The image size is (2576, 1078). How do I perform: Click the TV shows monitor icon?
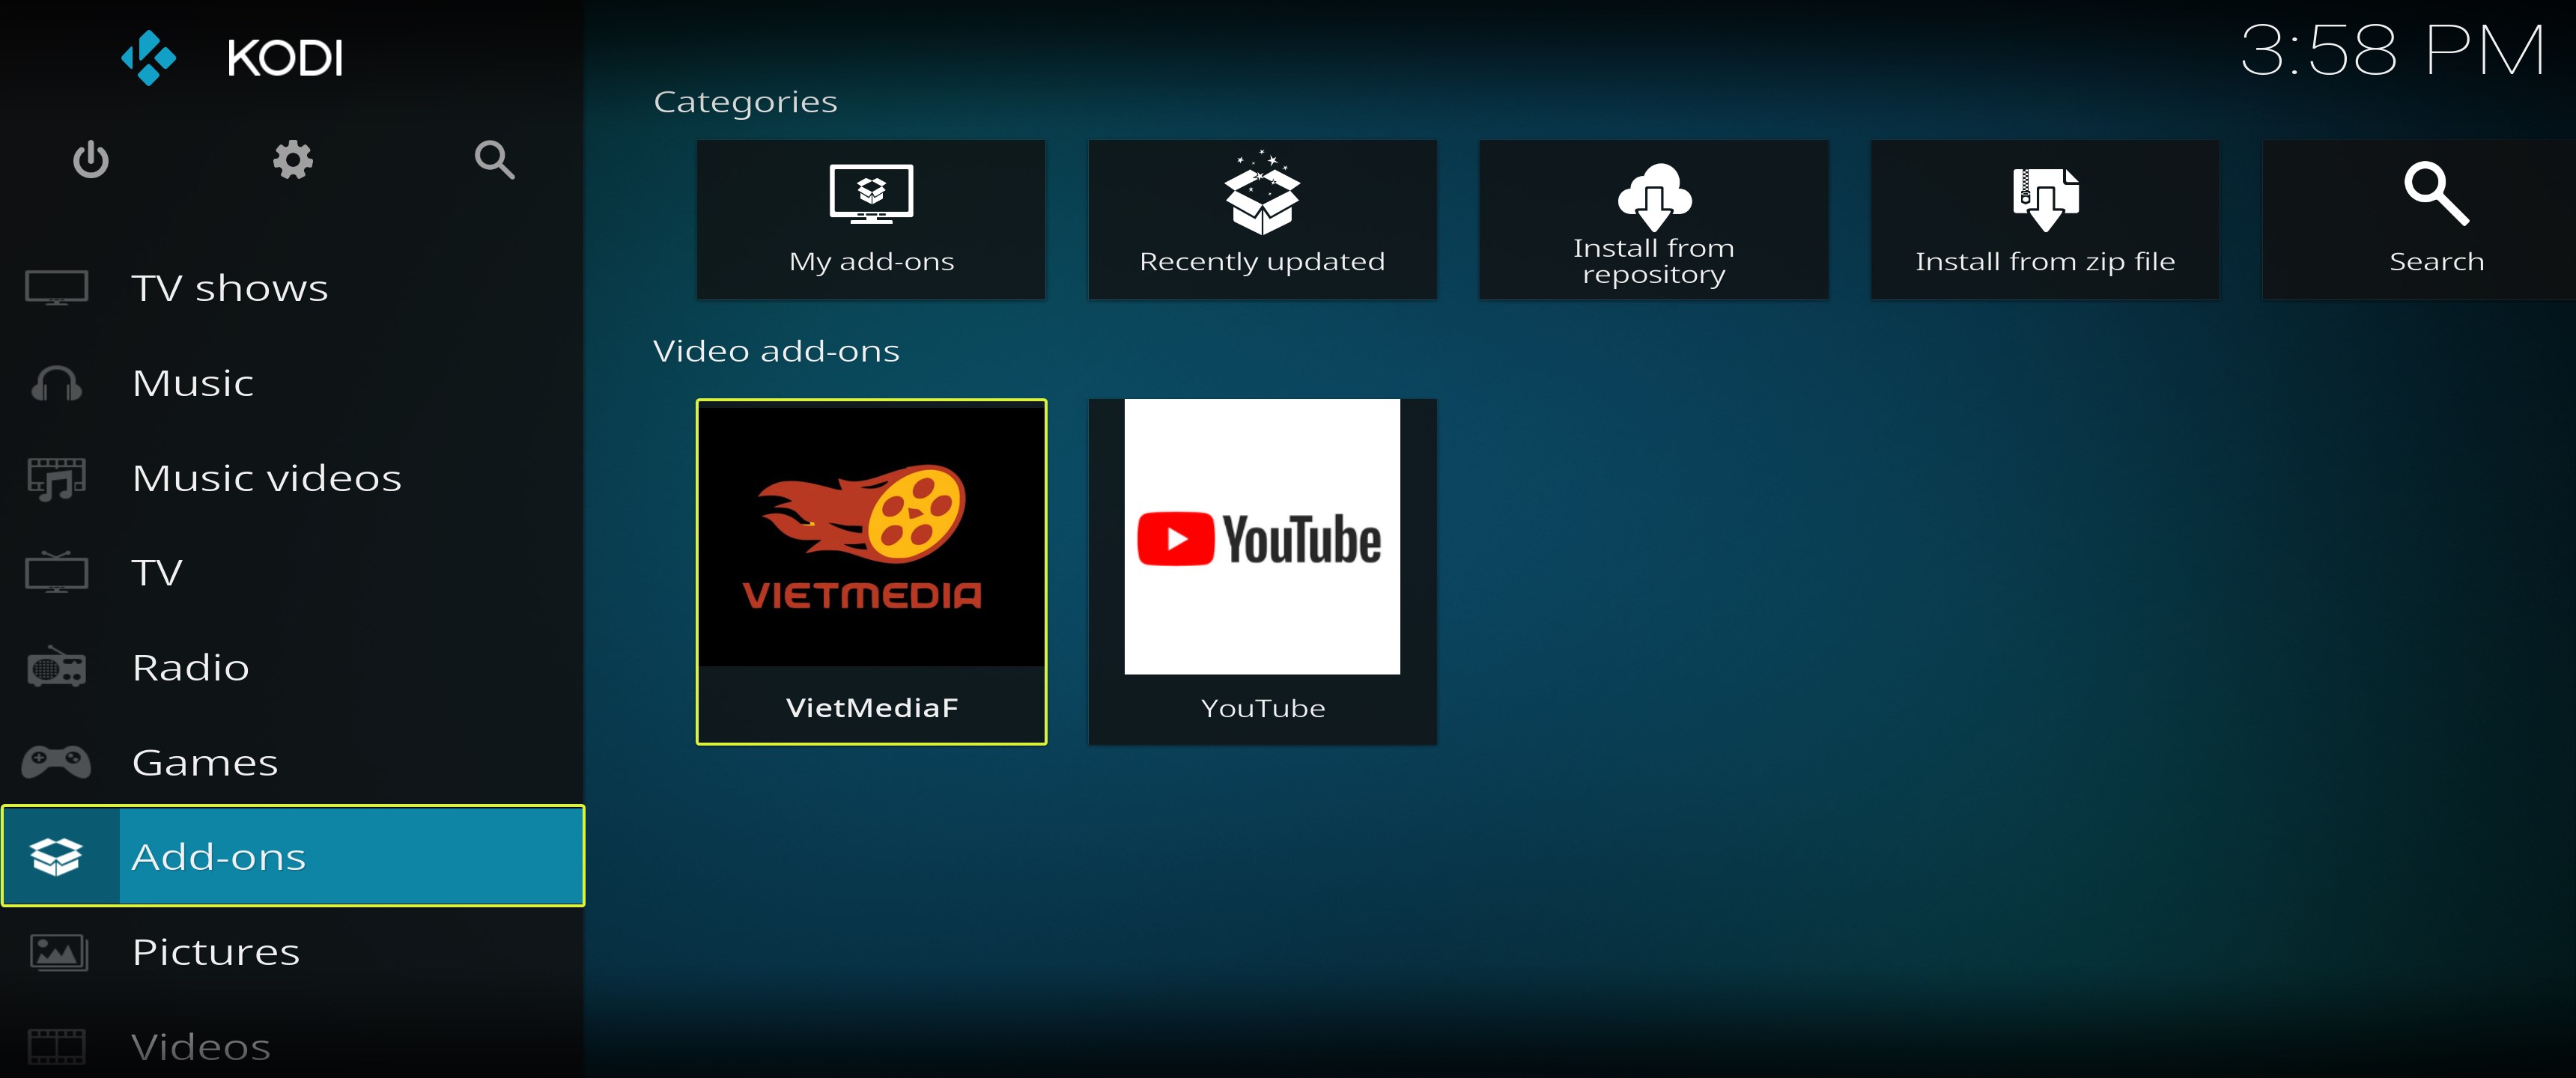click(x=57, y=288)
